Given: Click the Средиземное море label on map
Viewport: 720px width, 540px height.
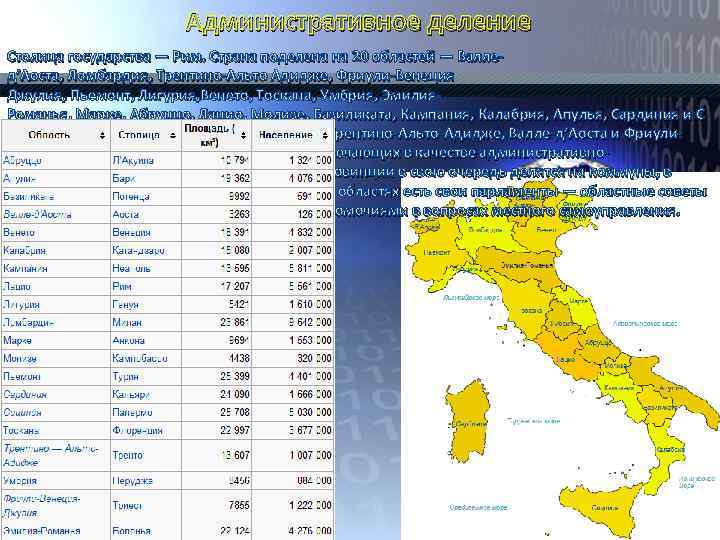Looking at the screenshot, I should pos(478,507).
